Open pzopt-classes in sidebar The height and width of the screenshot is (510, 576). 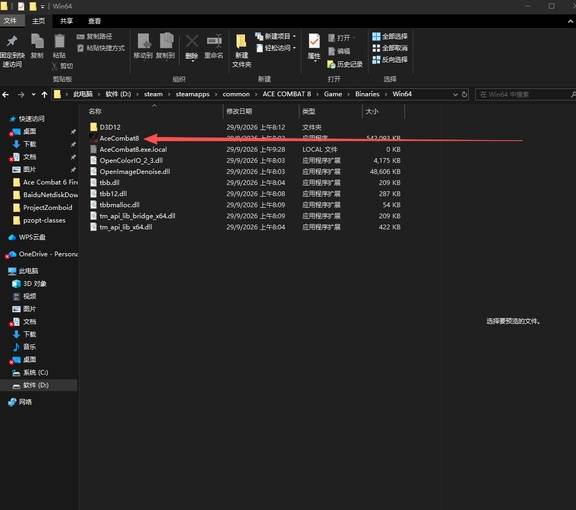(x=39, y=220)
